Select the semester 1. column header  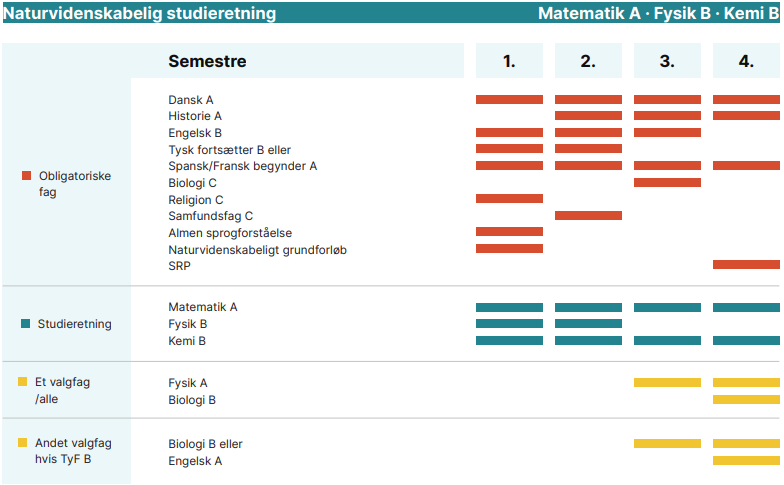coord(509,60)
